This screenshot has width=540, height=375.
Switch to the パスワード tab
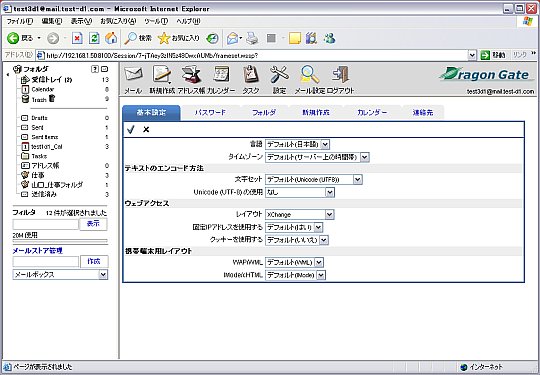coord(210,113)
